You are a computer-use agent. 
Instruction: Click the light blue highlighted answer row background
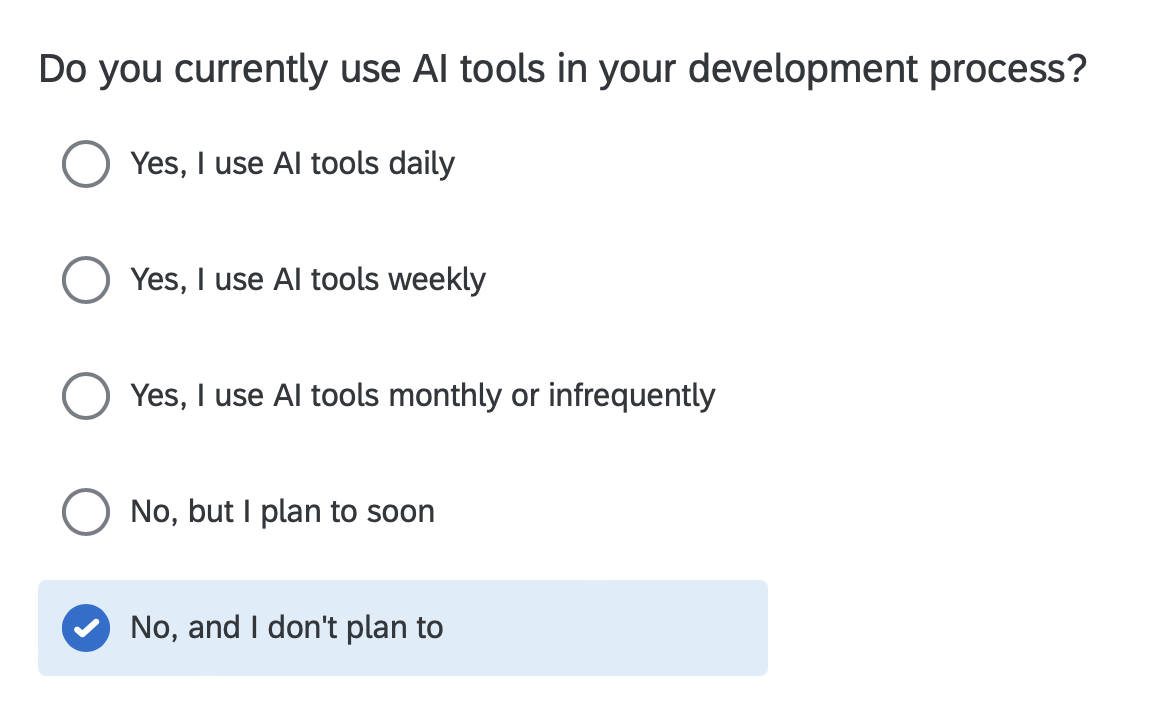pyautogui.click(x=403, y=628)
